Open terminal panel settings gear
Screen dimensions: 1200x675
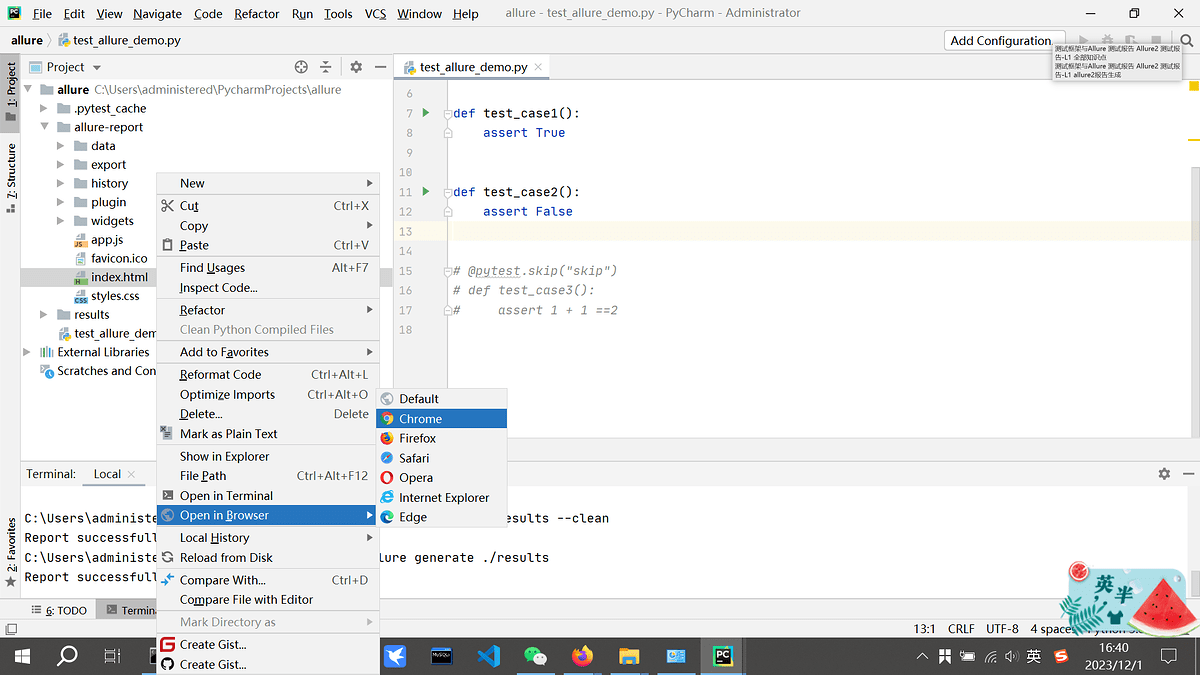[x=1164, y=474]
